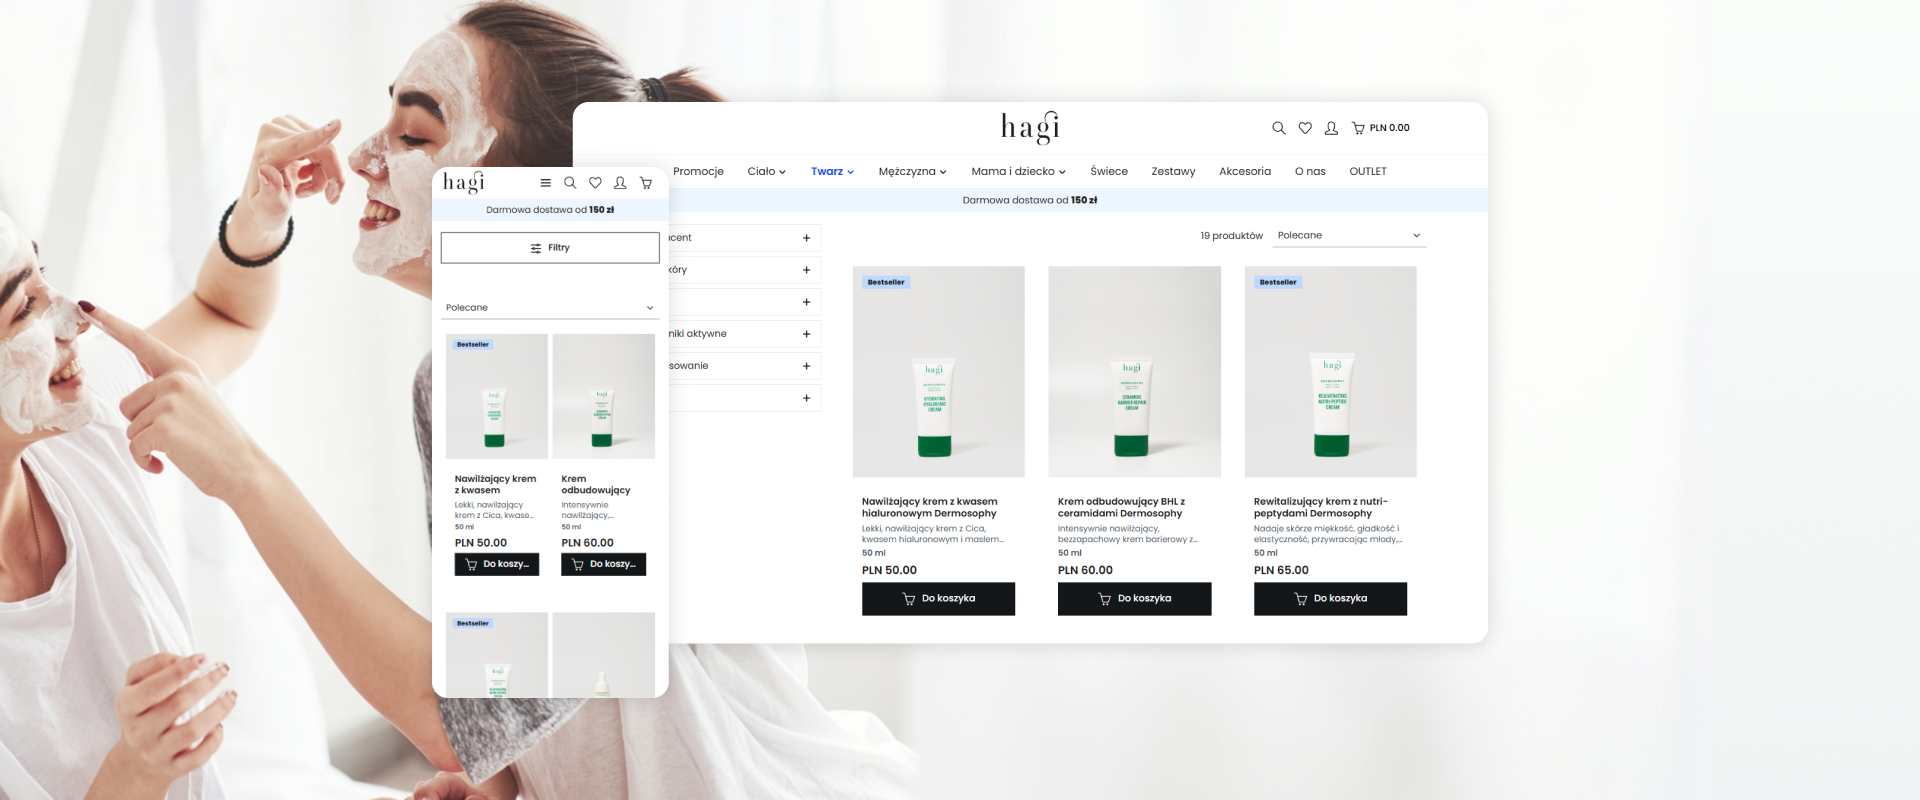Open search in desktop store header
1920x800 pixels.
(1278, 128)
